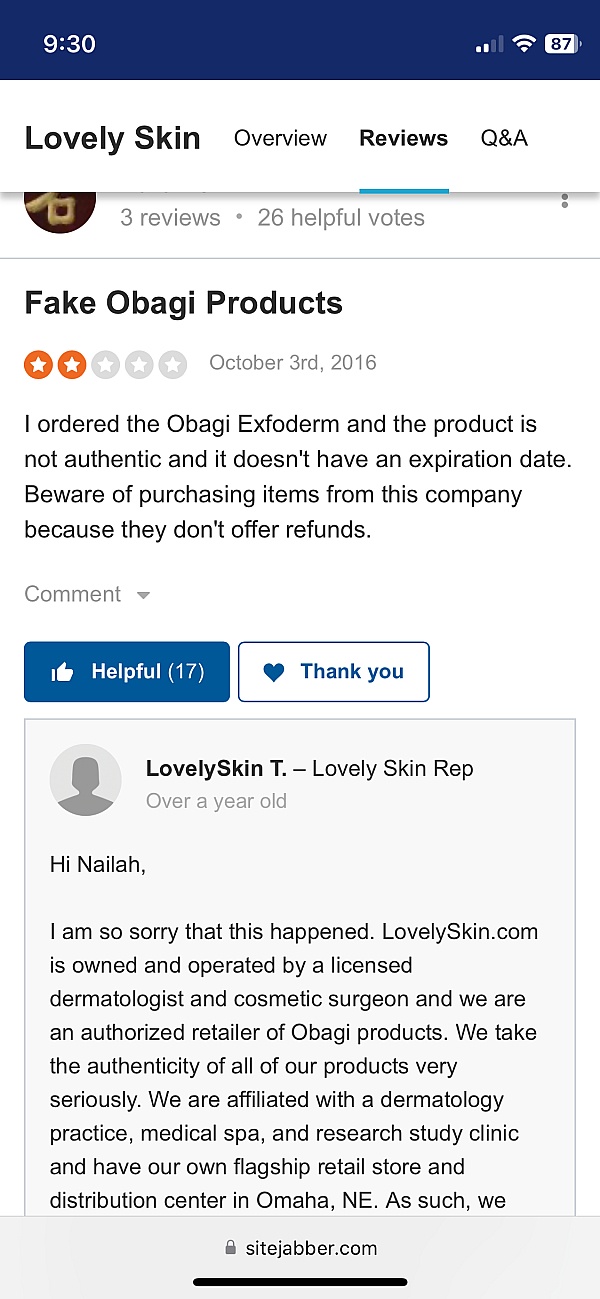
Task: Mark review as Helpful (17)
Action: tap(127, 672)
